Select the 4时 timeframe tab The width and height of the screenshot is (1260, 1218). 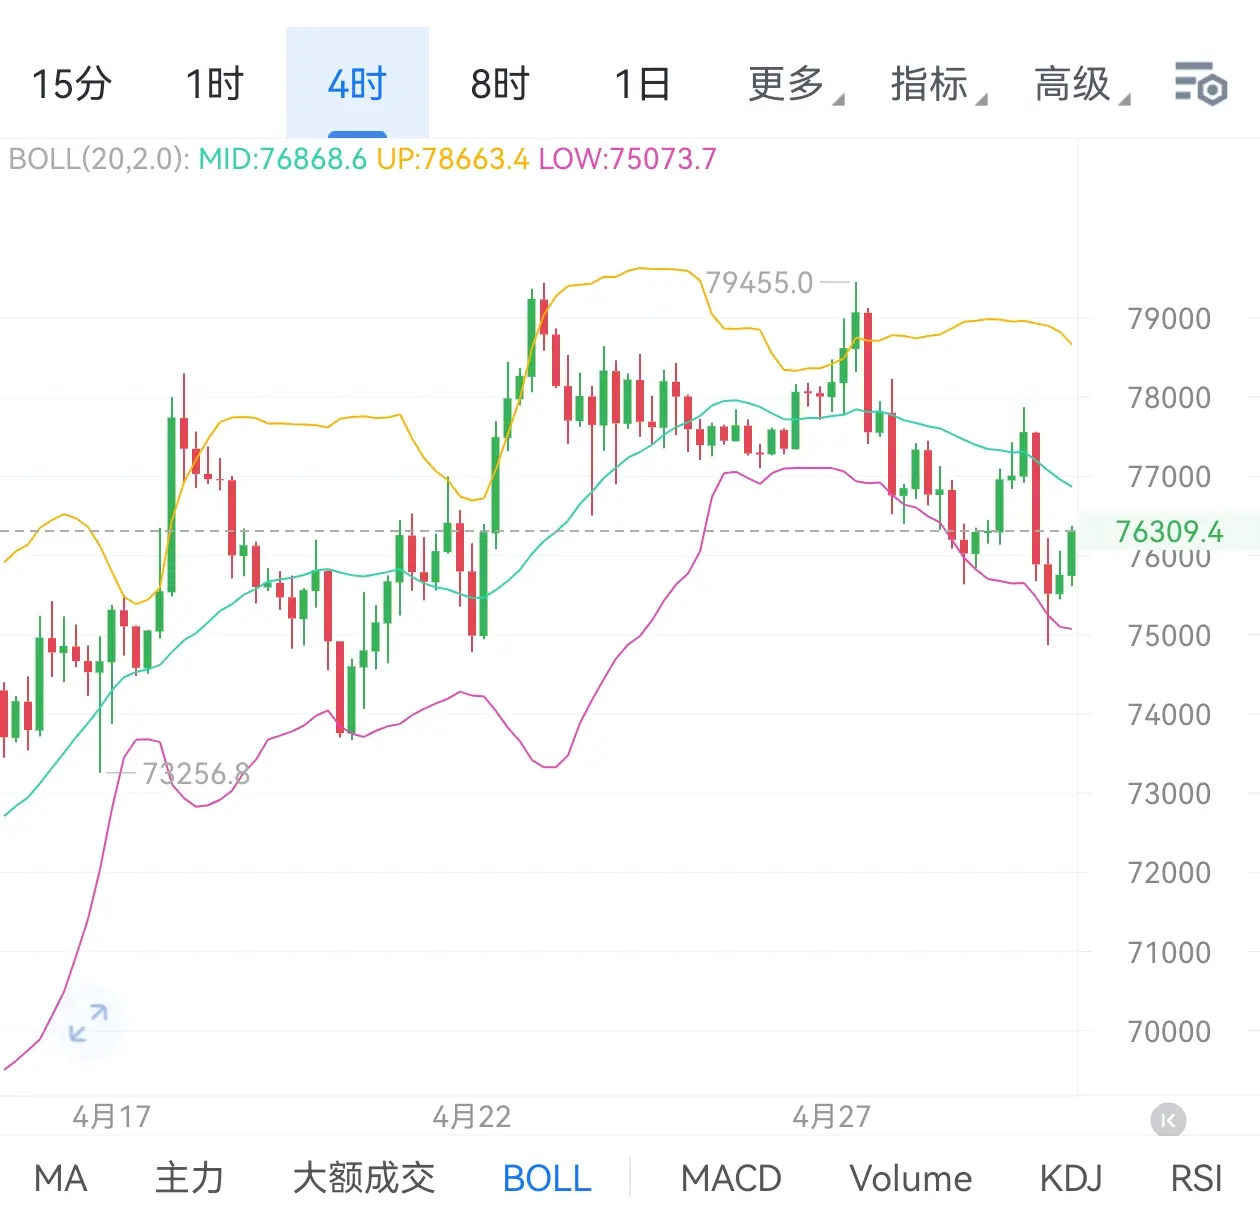coord(357,83)
